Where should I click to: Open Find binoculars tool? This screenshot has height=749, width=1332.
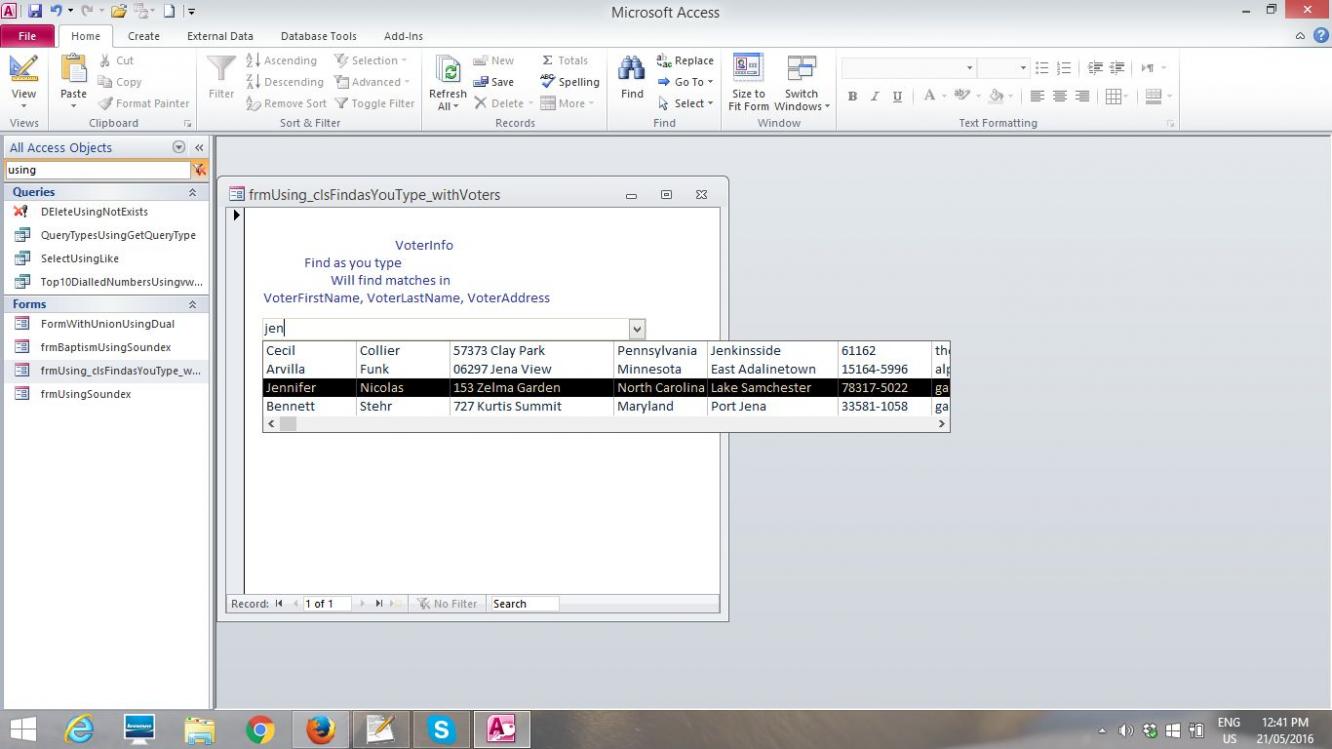pyautogui.click(x=632, y=78)
